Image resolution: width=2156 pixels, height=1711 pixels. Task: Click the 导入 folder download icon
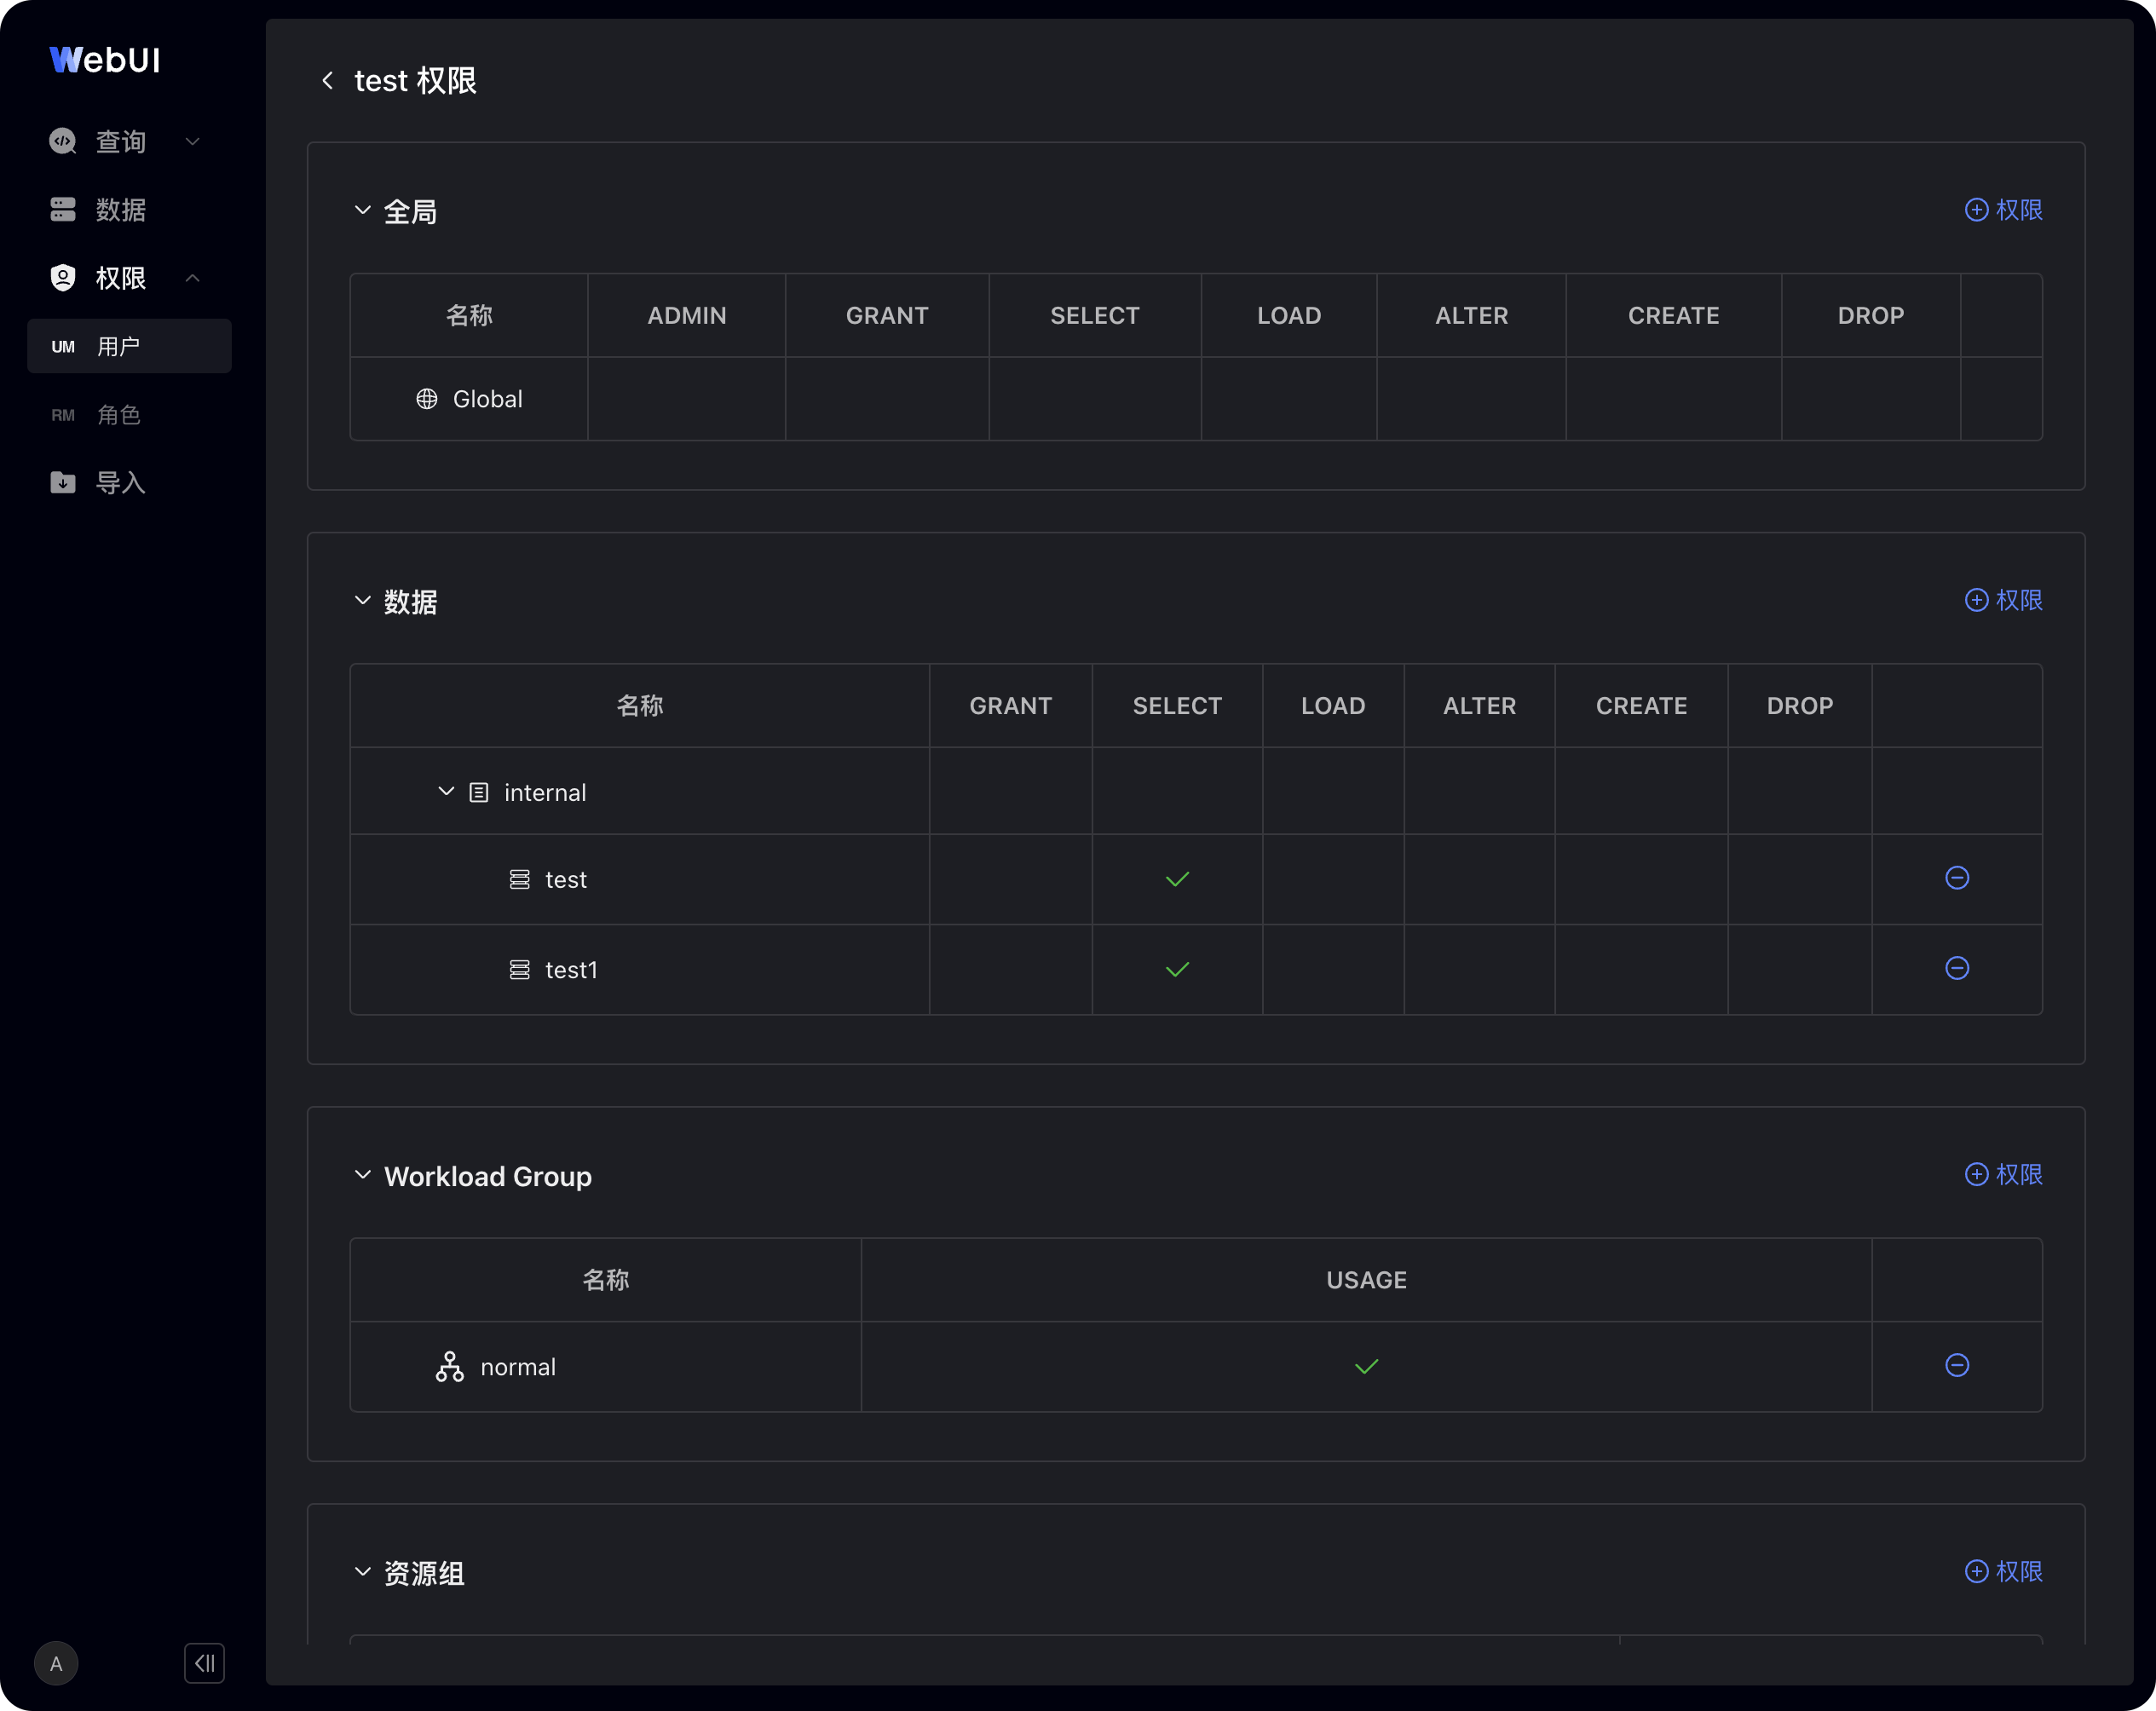click(x=63, y=483)
